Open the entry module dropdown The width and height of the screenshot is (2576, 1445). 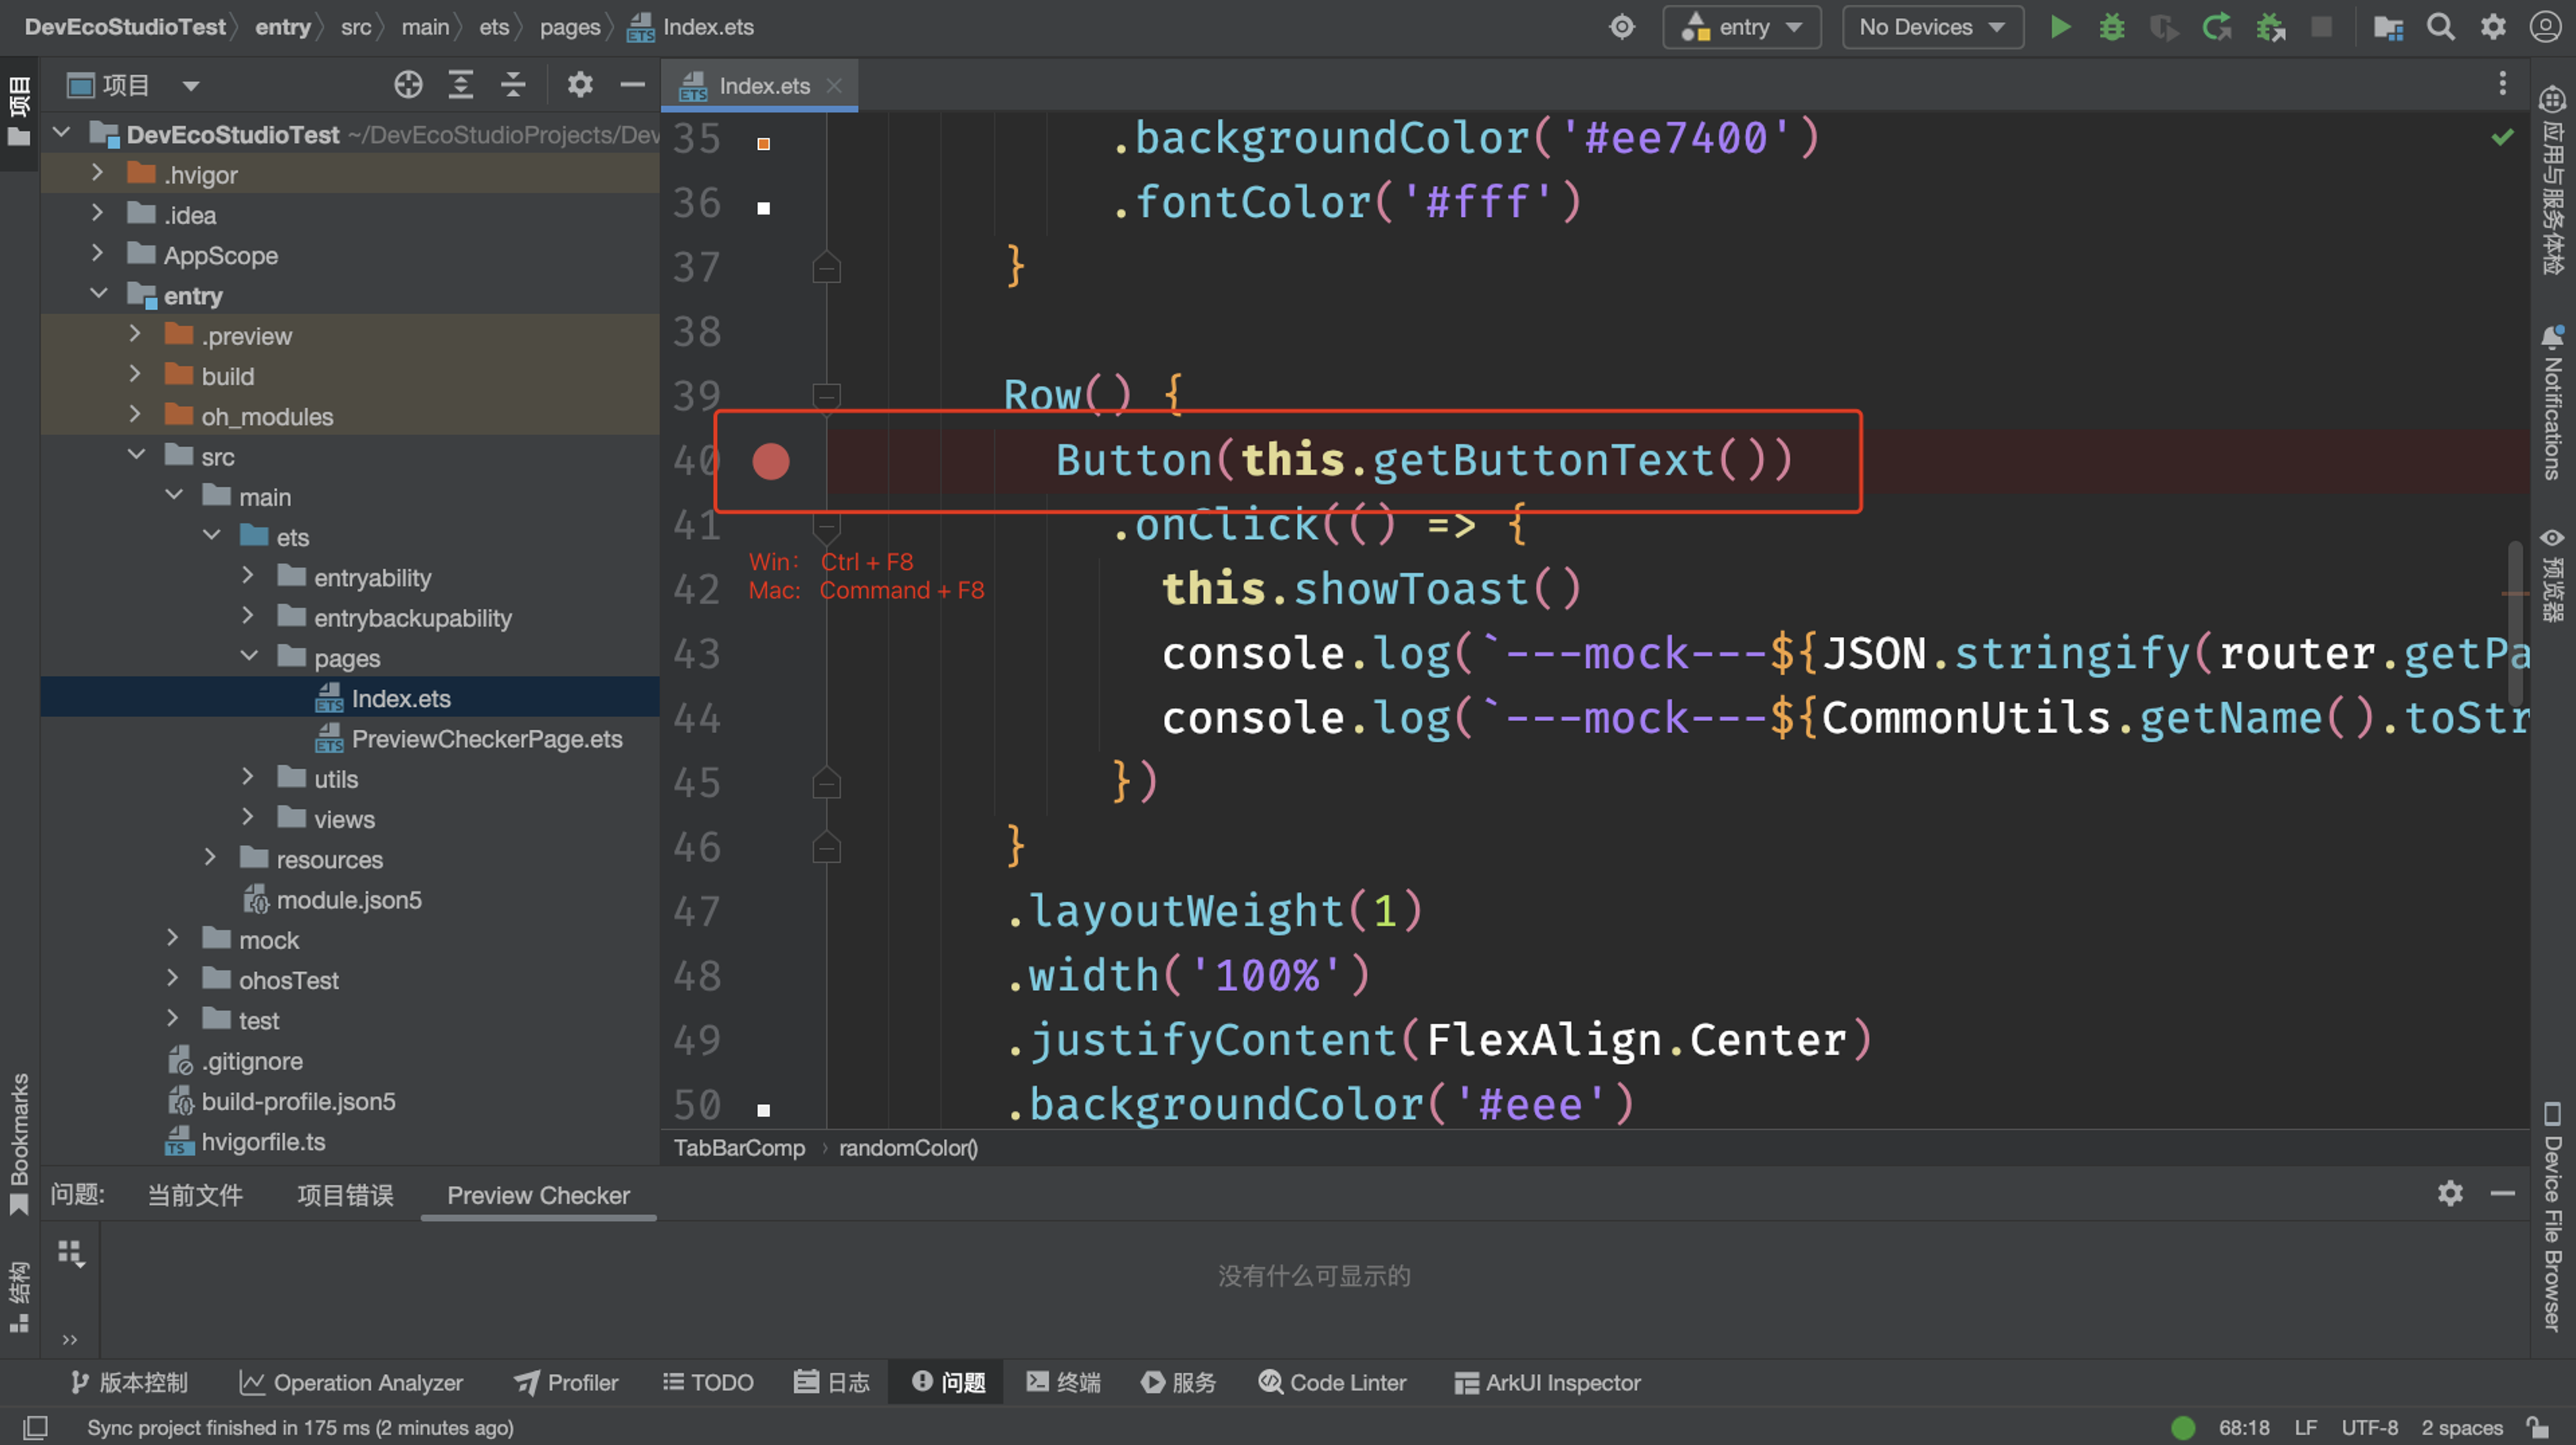pyautogui.click(x=1742, y=27)
